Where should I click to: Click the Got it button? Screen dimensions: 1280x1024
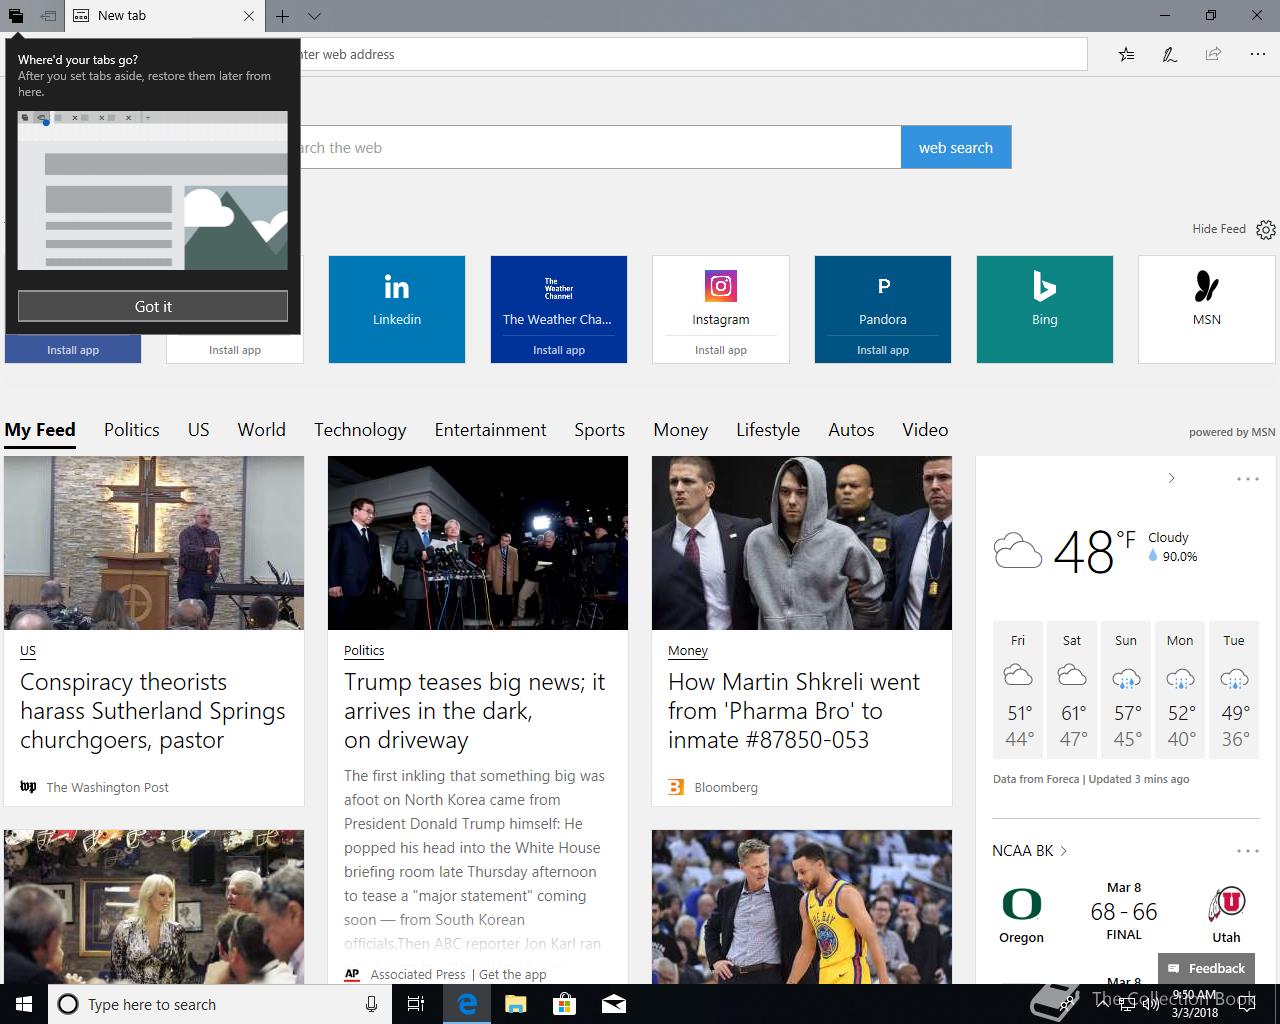tap(153, 306)
